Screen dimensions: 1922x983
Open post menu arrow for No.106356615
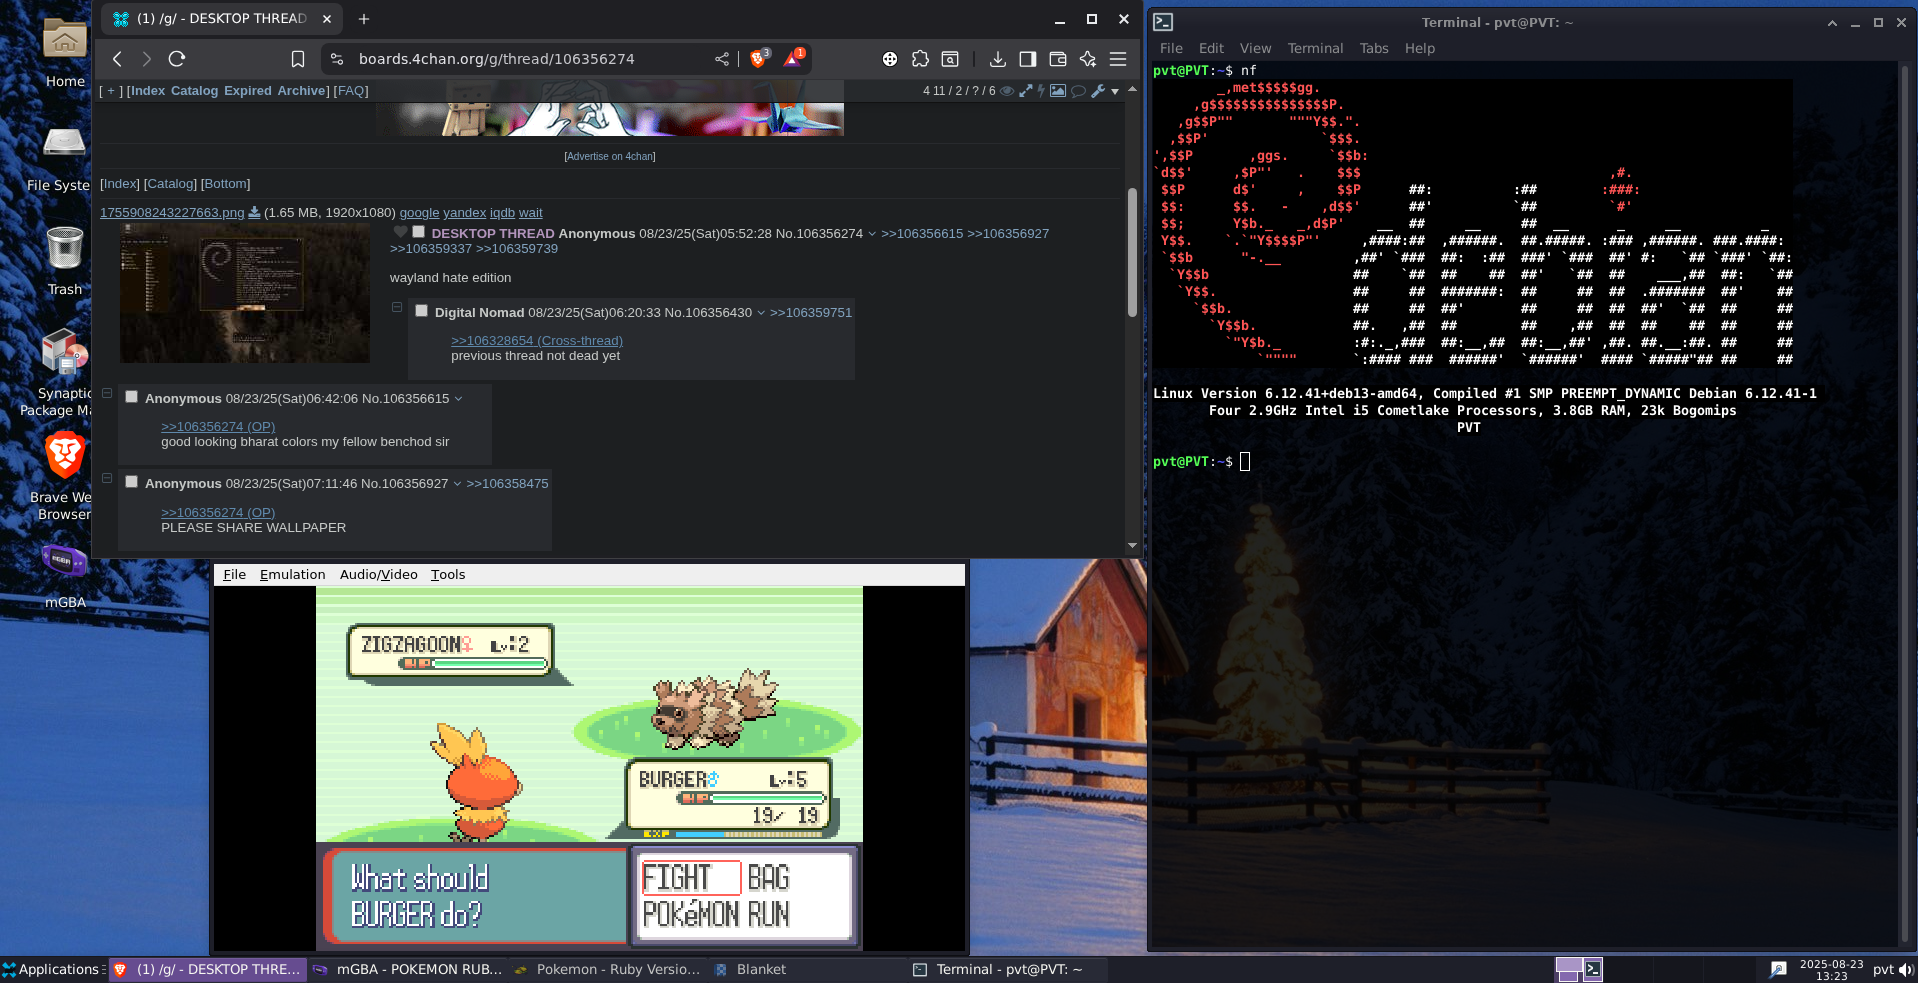click(x=459, y=399)
